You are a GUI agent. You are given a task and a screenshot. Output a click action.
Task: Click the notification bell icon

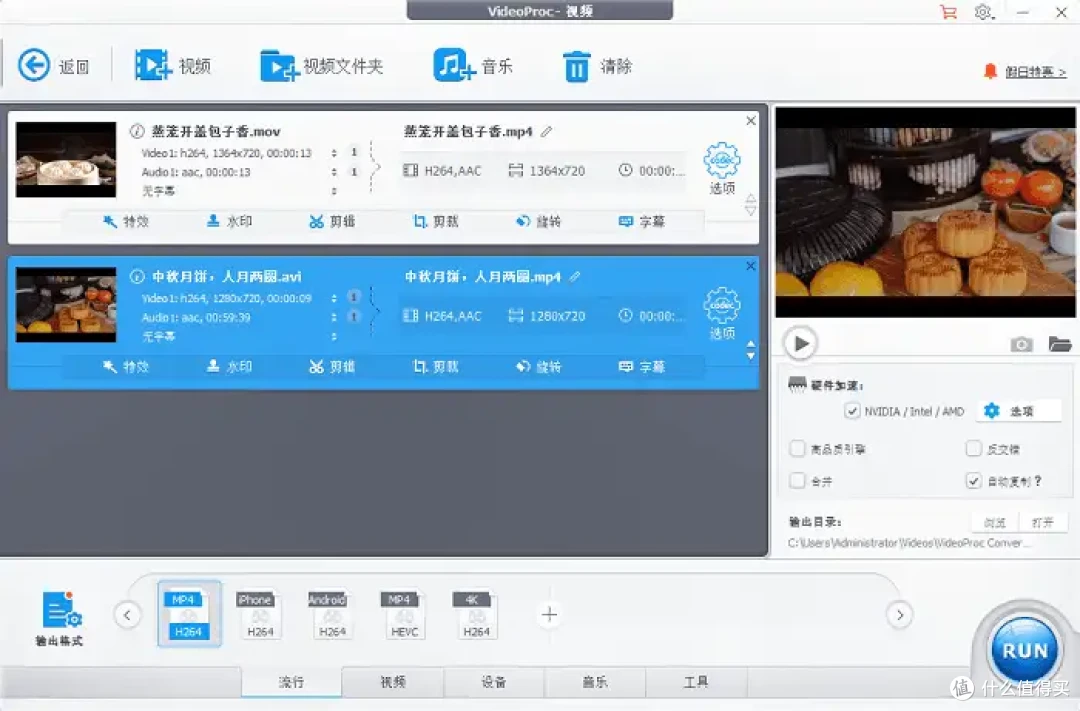990,71
